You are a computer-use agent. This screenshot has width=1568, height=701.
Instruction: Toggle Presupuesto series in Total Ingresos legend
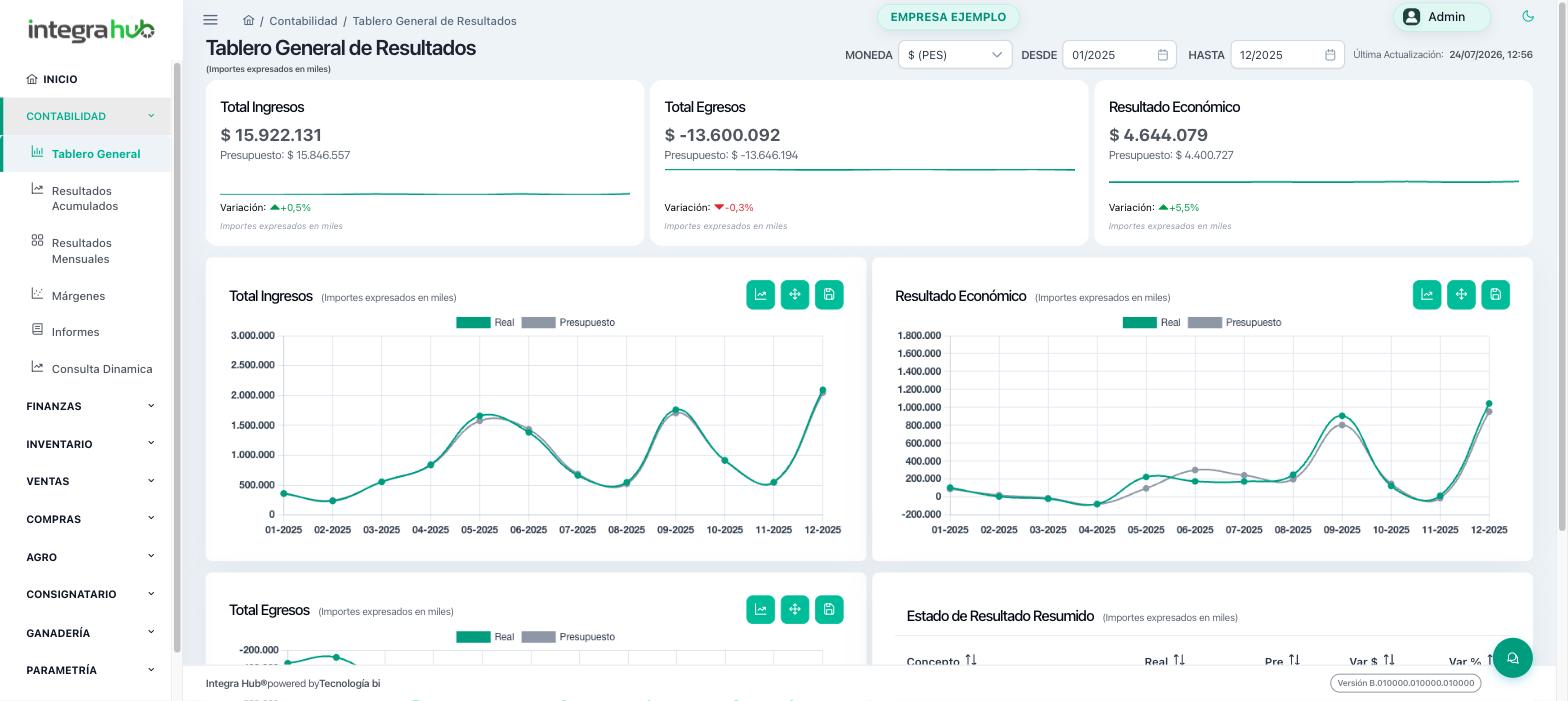pos(568,323)
